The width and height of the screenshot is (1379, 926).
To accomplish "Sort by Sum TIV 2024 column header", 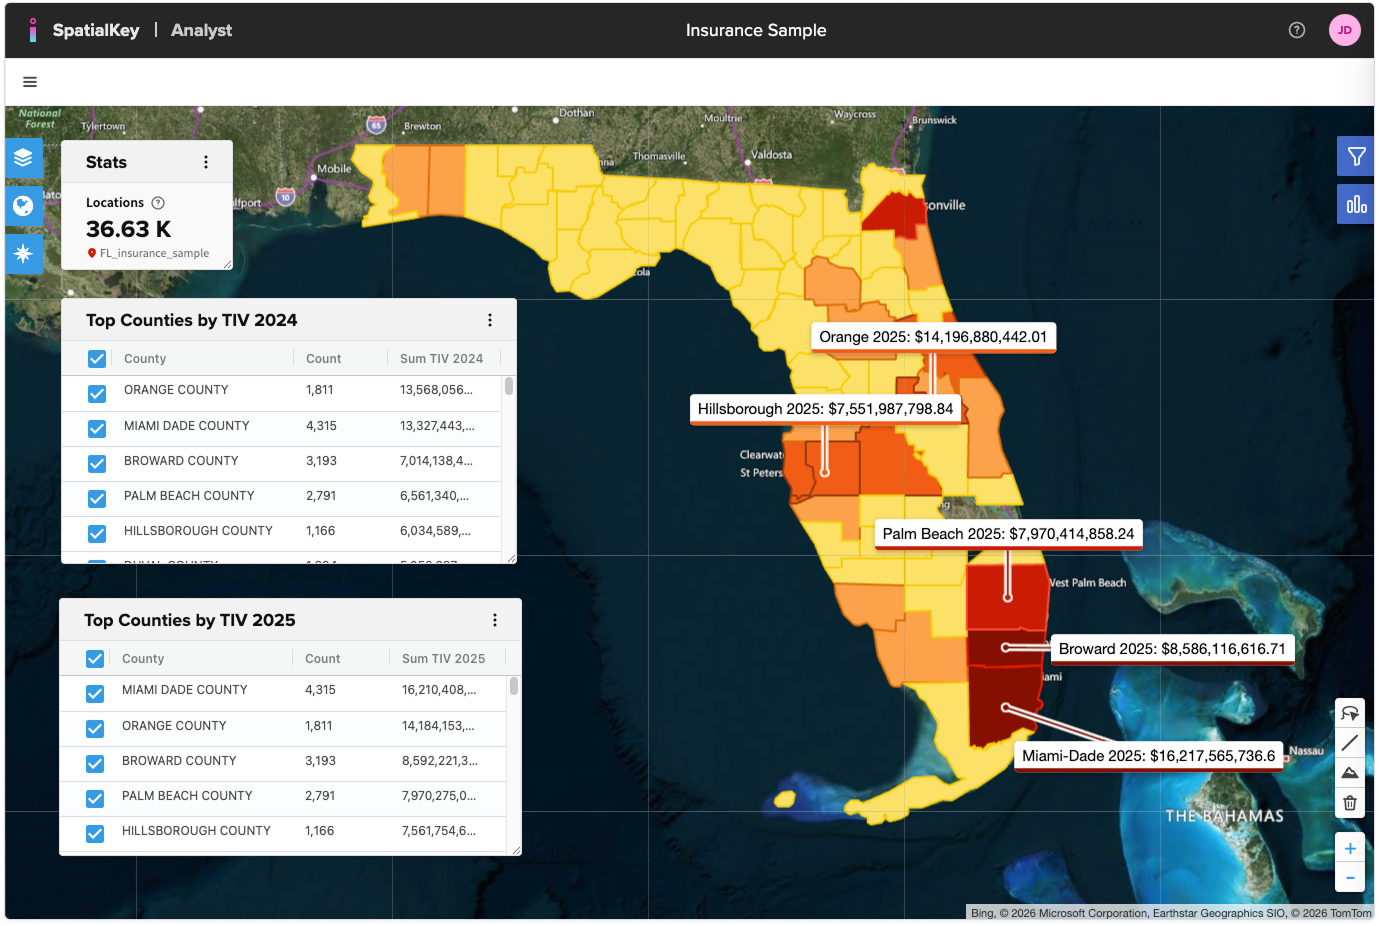I will pyautogui.click(x=441, y=359).
